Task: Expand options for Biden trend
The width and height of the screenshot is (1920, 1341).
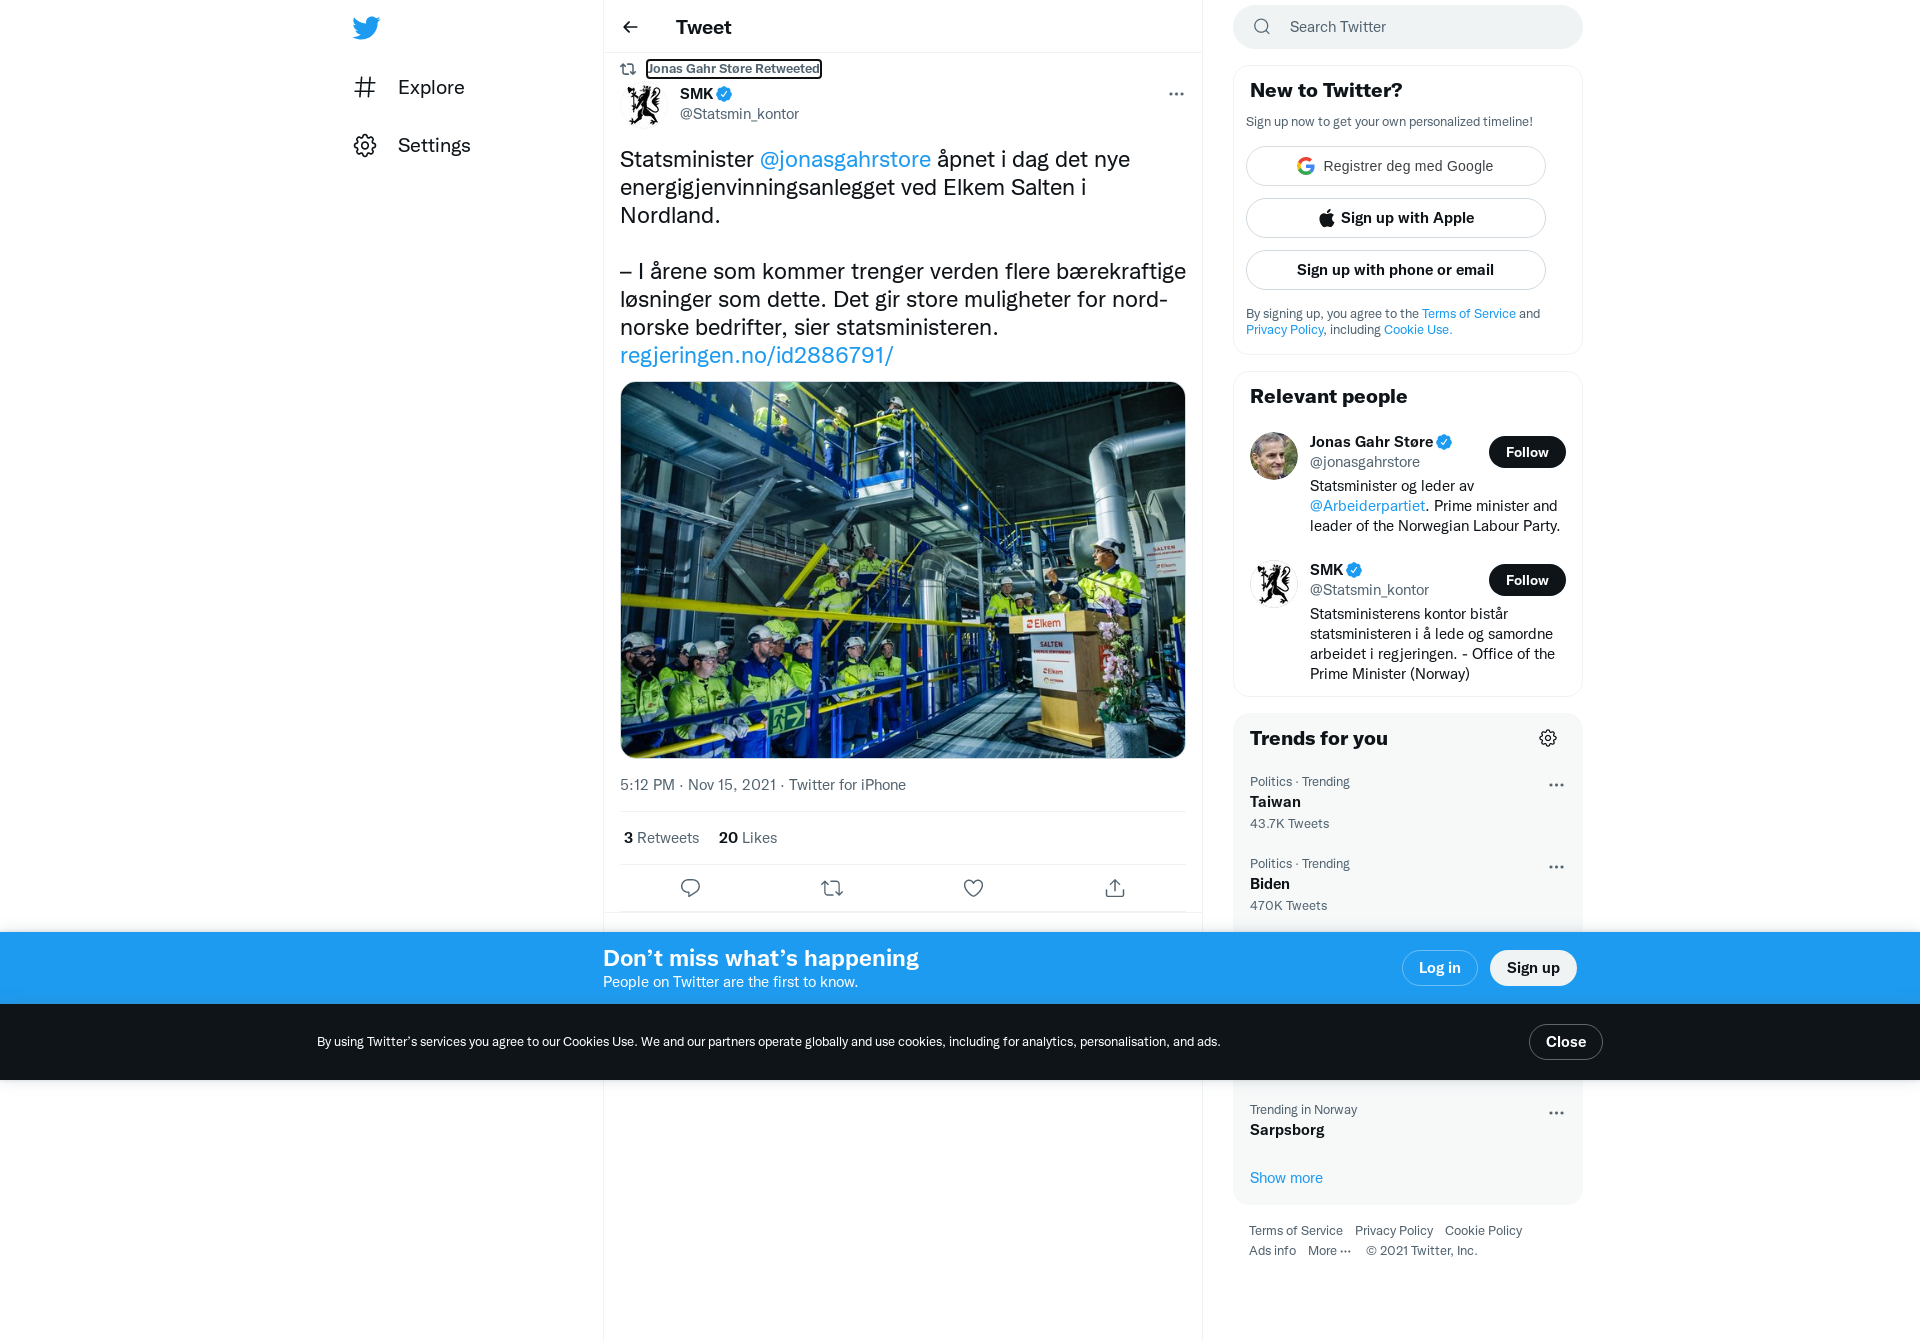Action: click(x=1556, y=867)
